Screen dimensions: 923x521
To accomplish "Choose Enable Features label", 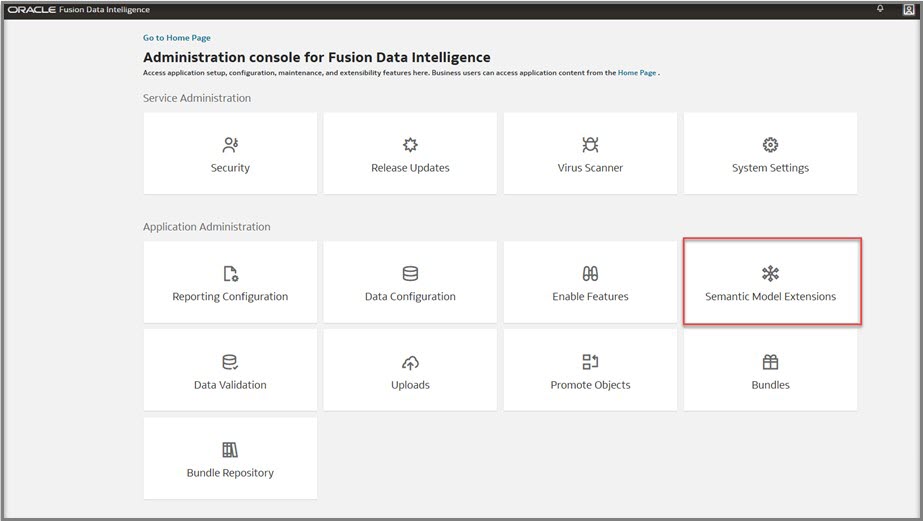I will point(590,297).
